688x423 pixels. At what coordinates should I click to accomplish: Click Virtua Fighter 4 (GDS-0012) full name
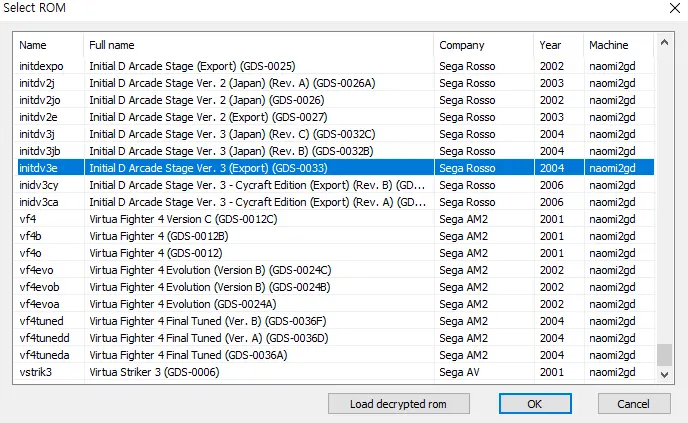pos(156,253)
